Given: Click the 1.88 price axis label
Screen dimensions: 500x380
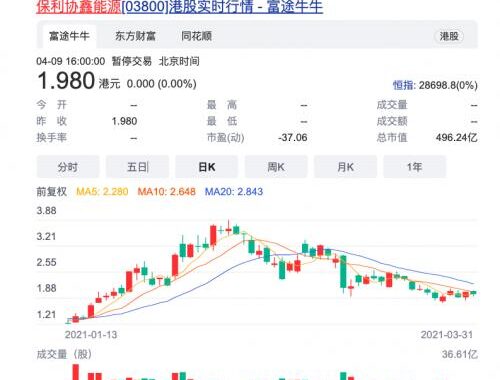Looking at the screenshot, I should (x=46, y=288).
